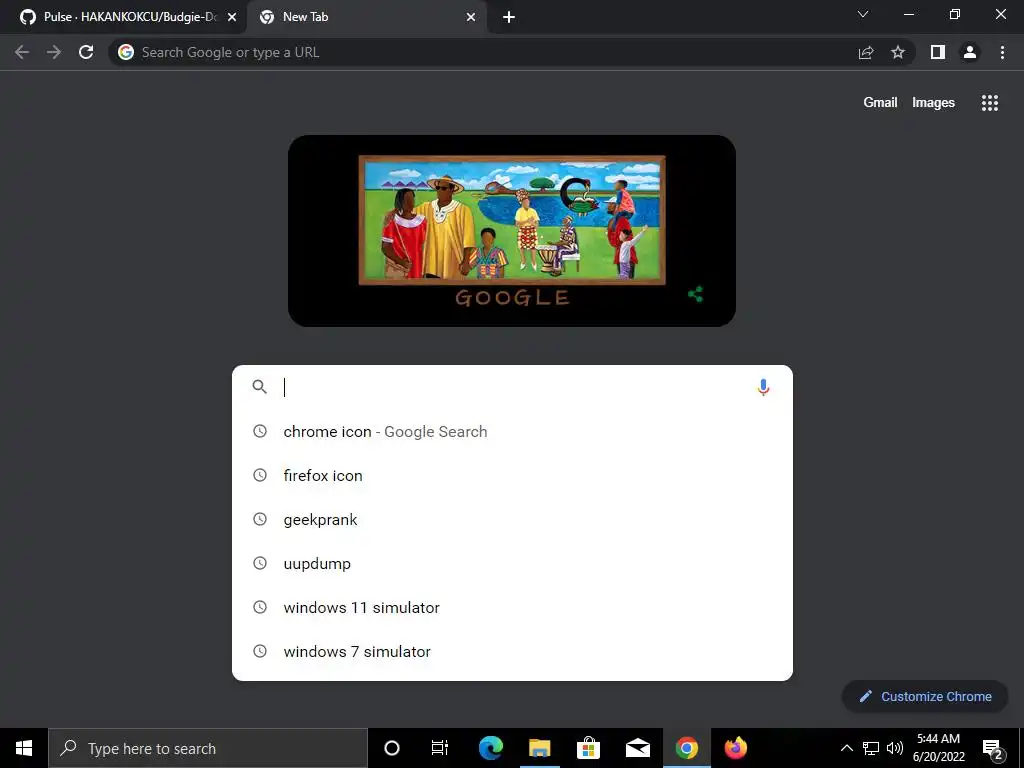1024x768 pixels.
Task: Open File Explorer from the taskbar
Action: click(x=539, y=748)
